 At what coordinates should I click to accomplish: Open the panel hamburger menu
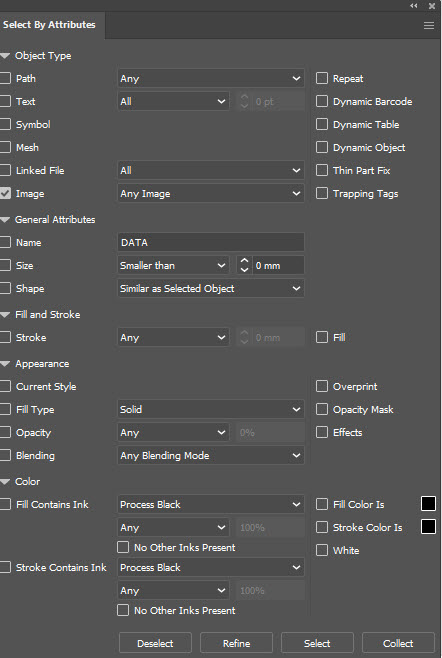429,26
